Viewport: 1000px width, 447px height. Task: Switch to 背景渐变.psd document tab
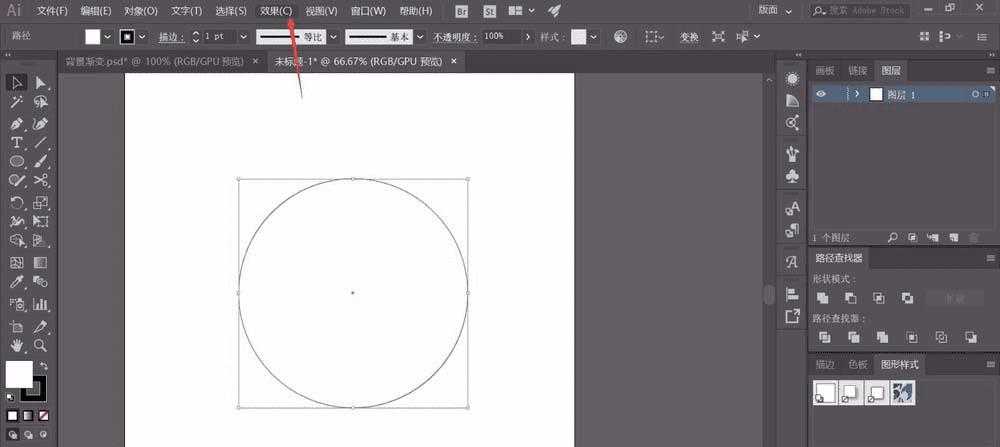click(154, 61)
